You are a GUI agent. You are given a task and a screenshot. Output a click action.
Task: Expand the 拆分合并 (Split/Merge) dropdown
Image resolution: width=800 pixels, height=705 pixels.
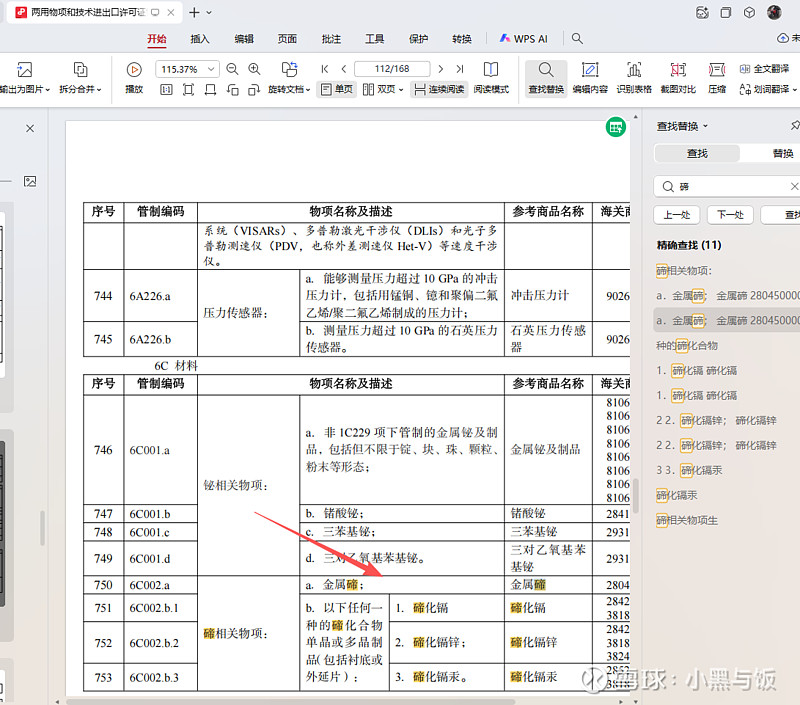coord(81,89)
